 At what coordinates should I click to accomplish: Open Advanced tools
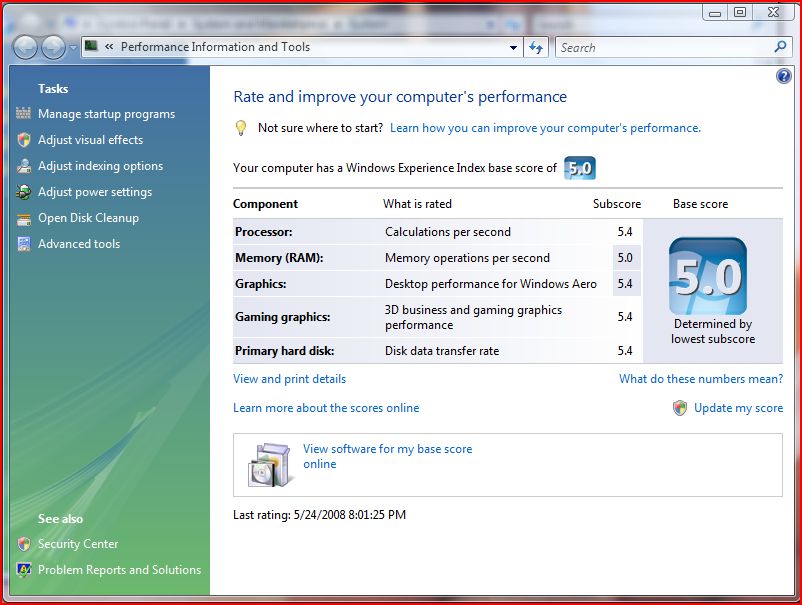tap(79, 244)
